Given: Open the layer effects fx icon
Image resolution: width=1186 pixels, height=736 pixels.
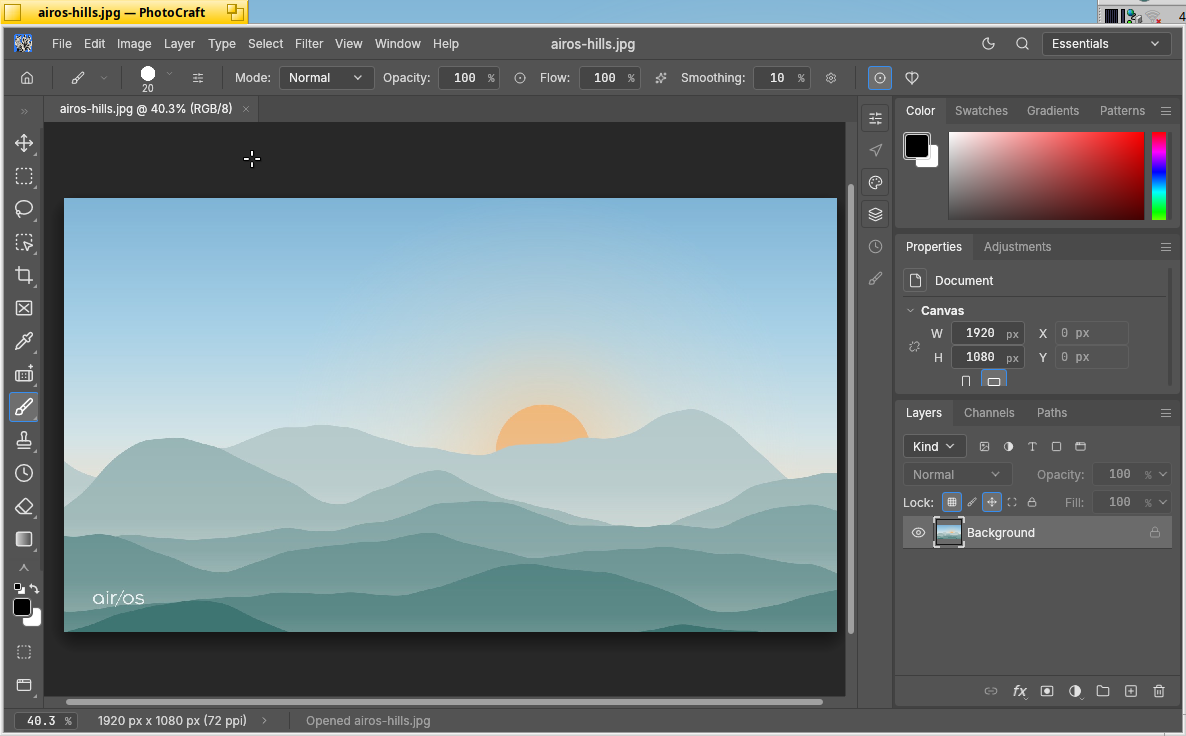Looking at the screenshot, I should pos(1020,691).
